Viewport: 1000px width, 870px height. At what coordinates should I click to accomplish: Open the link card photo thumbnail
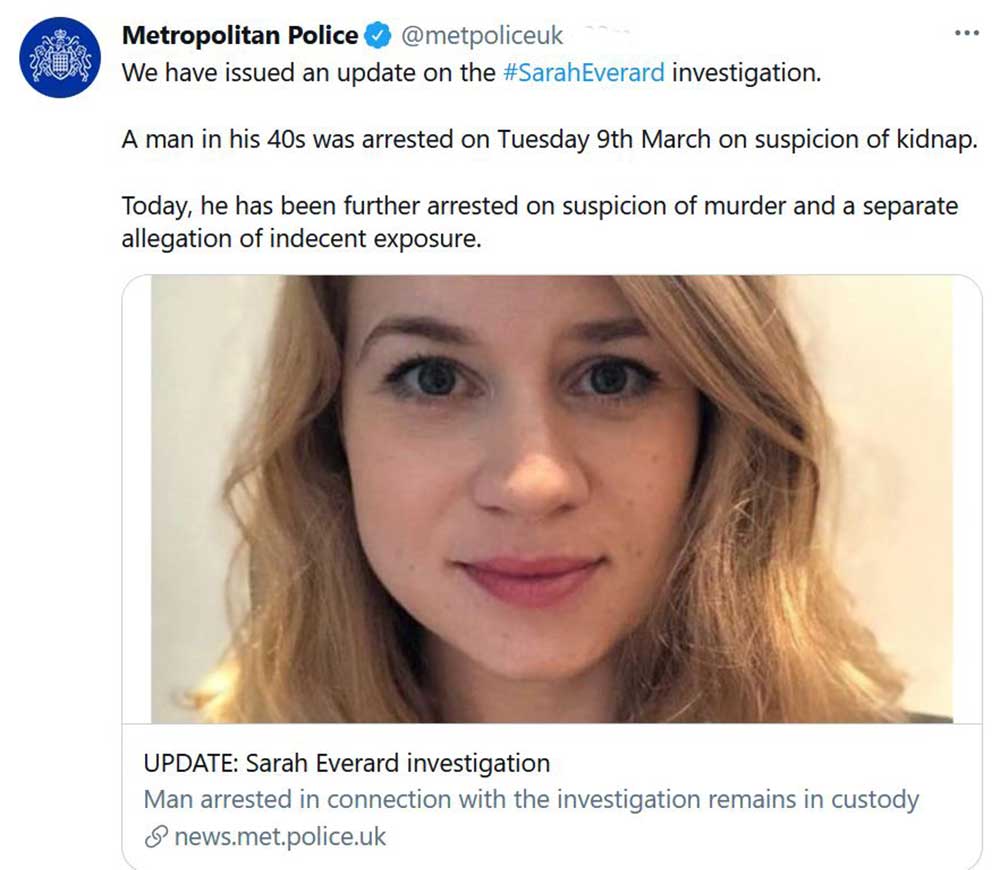(x=551, y=498)
